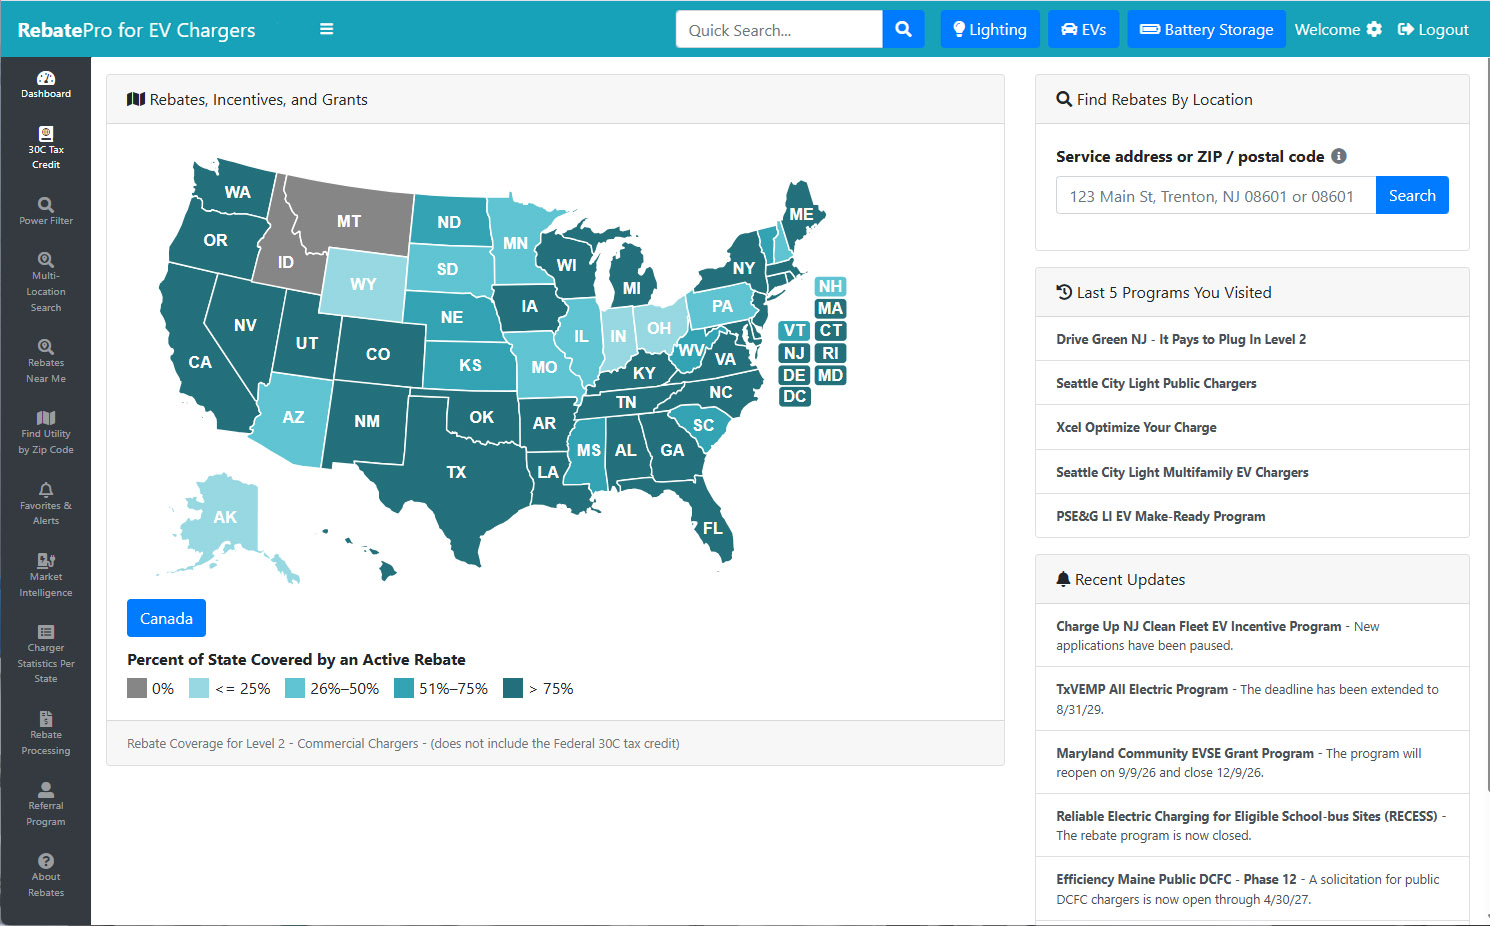Open TxVEMP All Electric Program update
This screenshot has width=1490, height=926.
[1142, 689]
